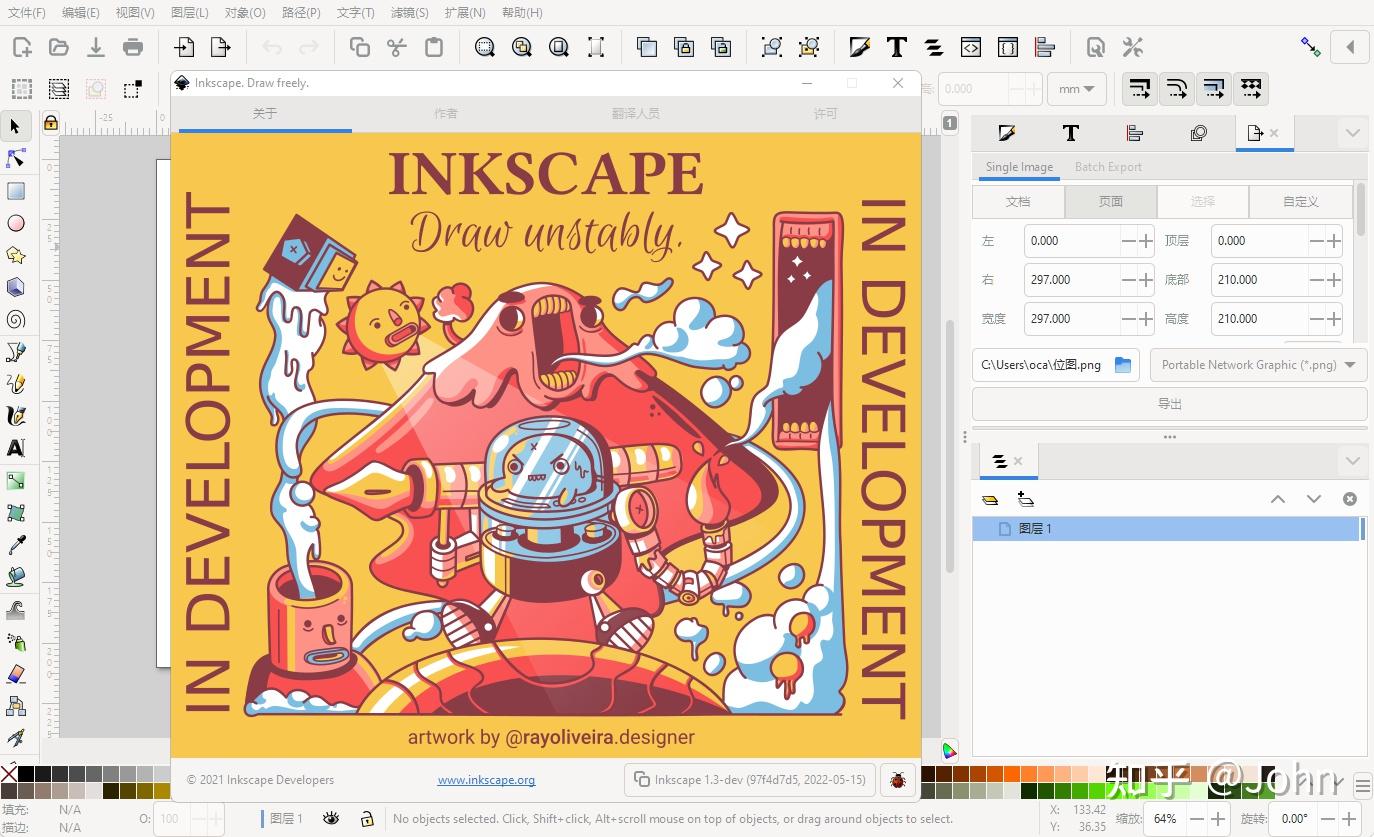Click the no-paint X swatch
Image resolution: width=1374 pixels, height=837 pixels.
[9, 774]
